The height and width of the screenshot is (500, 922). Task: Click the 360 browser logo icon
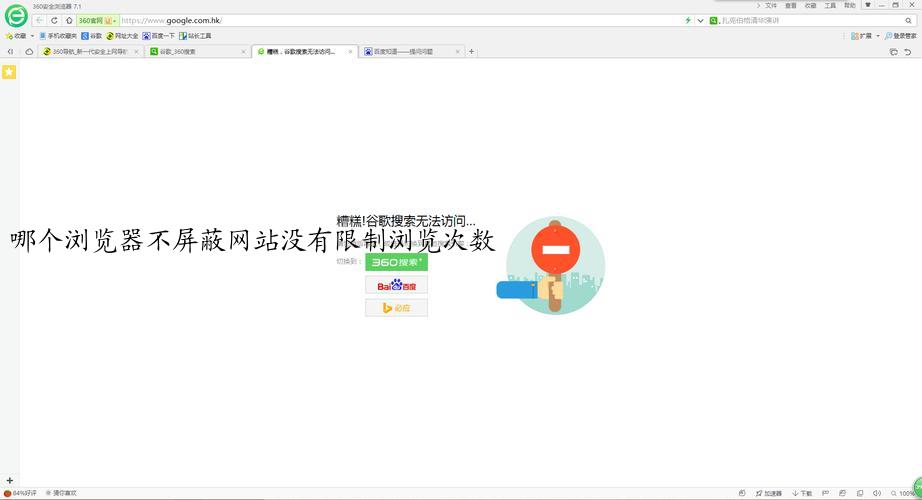coord(16,15)
